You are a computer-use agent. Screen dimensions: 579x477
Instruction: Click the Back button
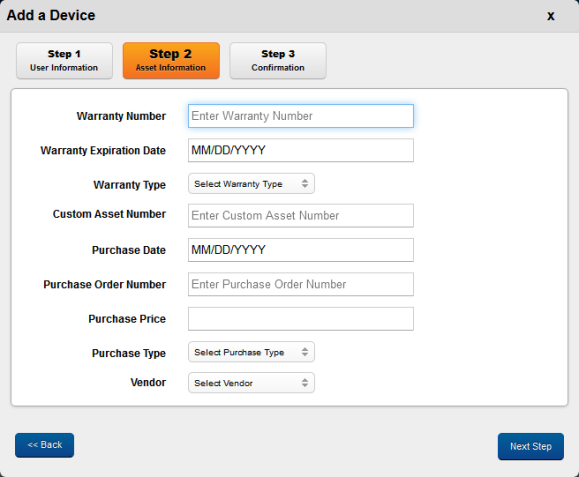(44, 445)
